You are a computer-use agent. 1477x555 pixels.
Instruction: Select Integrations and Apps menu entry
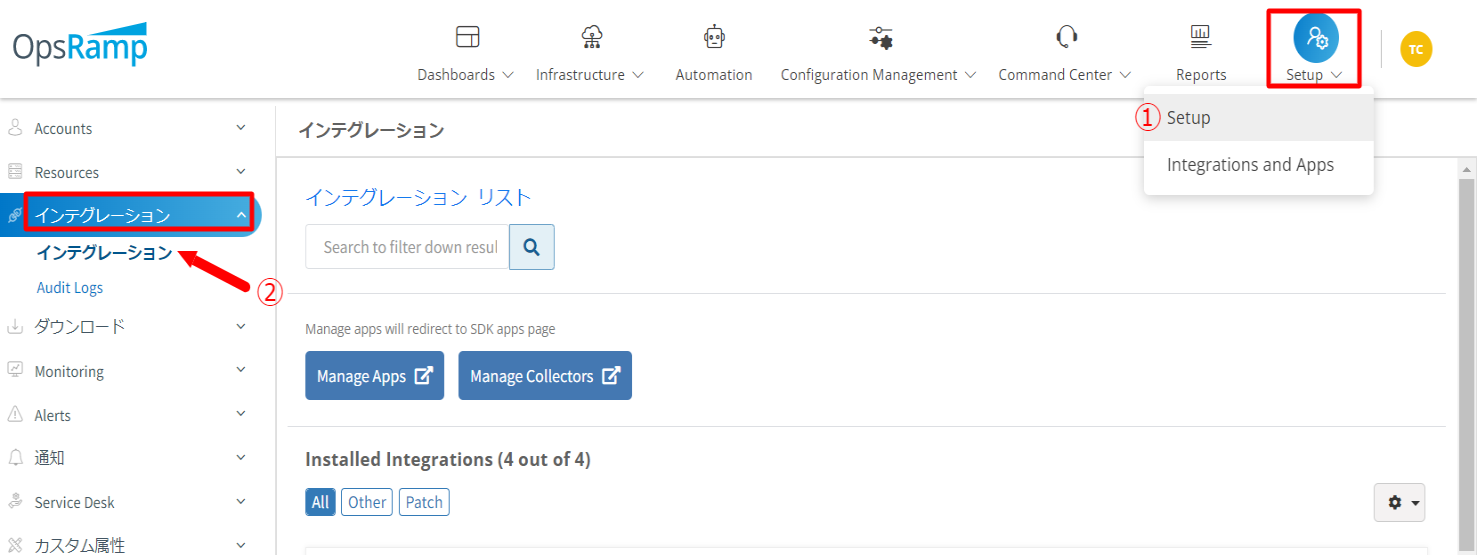coord(1259,165)
